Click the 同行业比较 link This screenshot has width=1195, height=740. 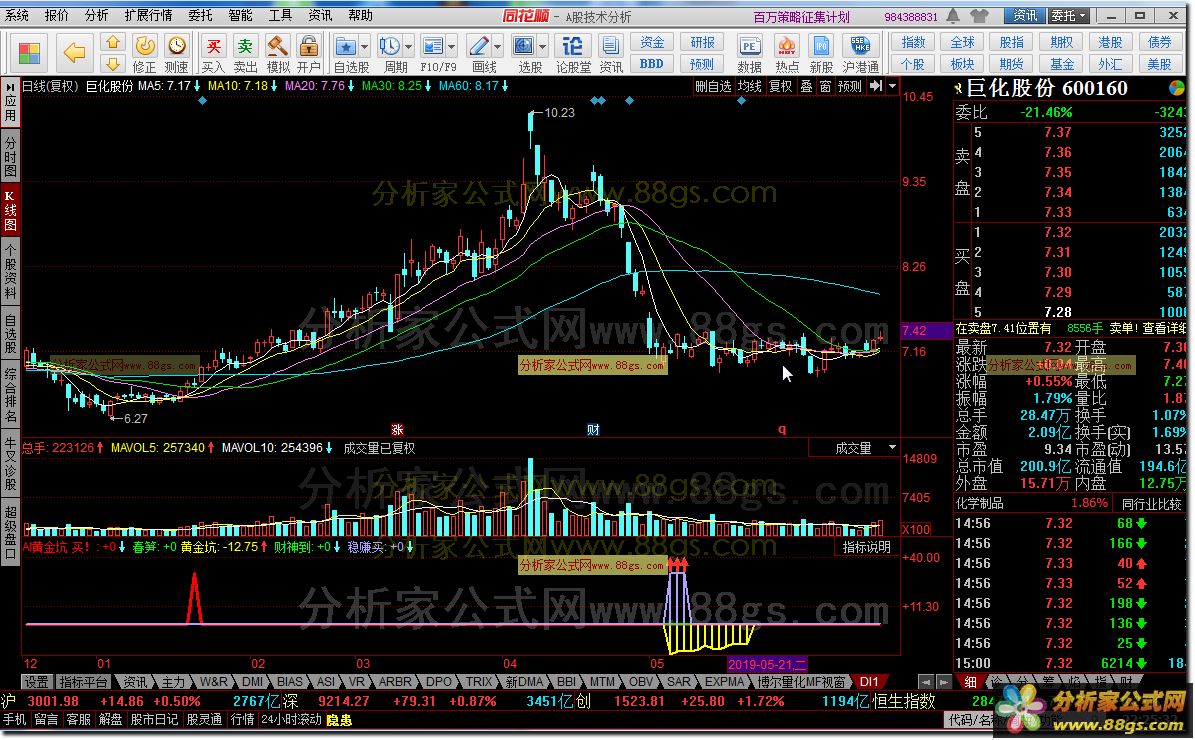(x=1152, y=504)
